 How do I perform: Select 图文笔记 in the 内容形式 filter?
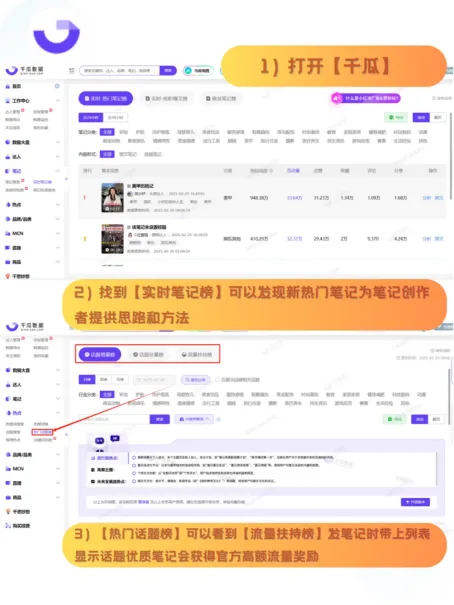pyautogui.click(x=128, y=154)
